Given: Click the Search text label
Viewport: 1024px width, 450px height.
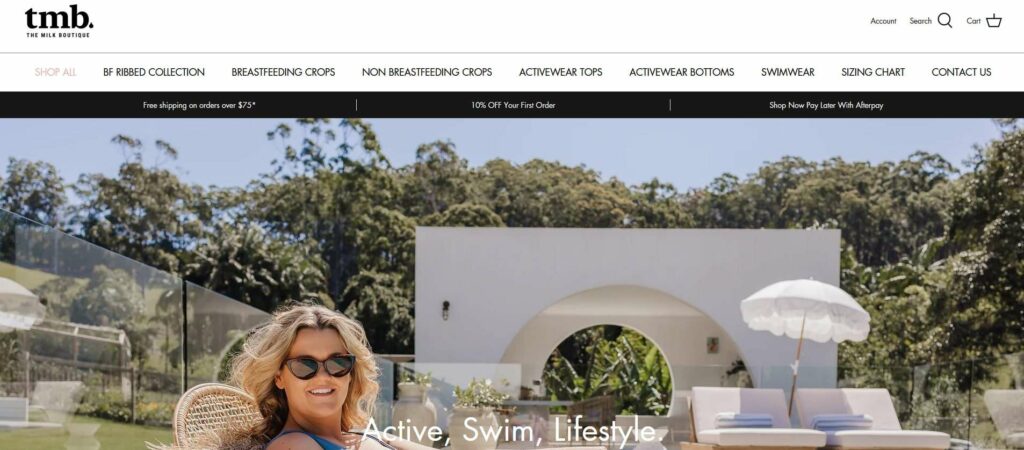Looking at the screenshot, I should tap(920, 21).
